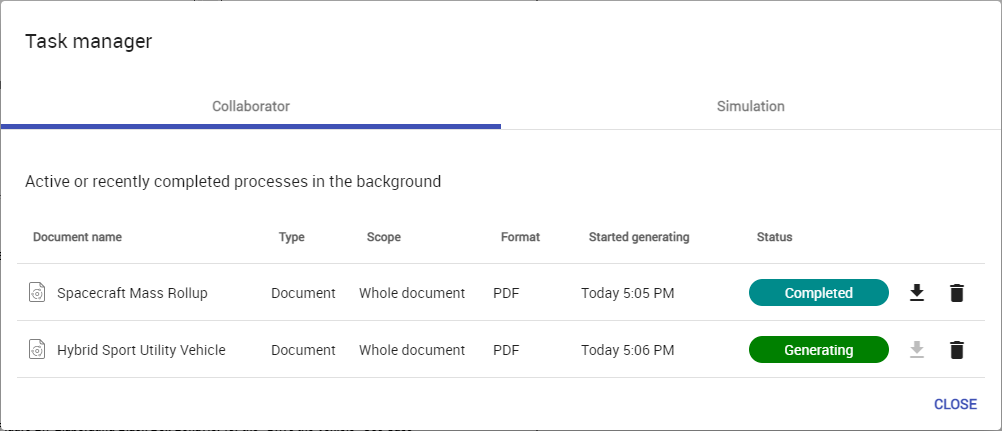Click the Document name column header
The height and width of the screenshot is (431, 1002).
pyautogui.click(x=77, y=237)
